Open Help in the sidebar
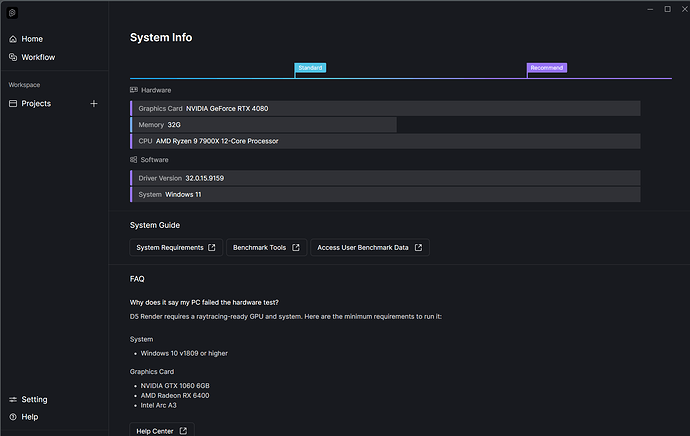This screenshot has width=690, height=436. (29, 416)
